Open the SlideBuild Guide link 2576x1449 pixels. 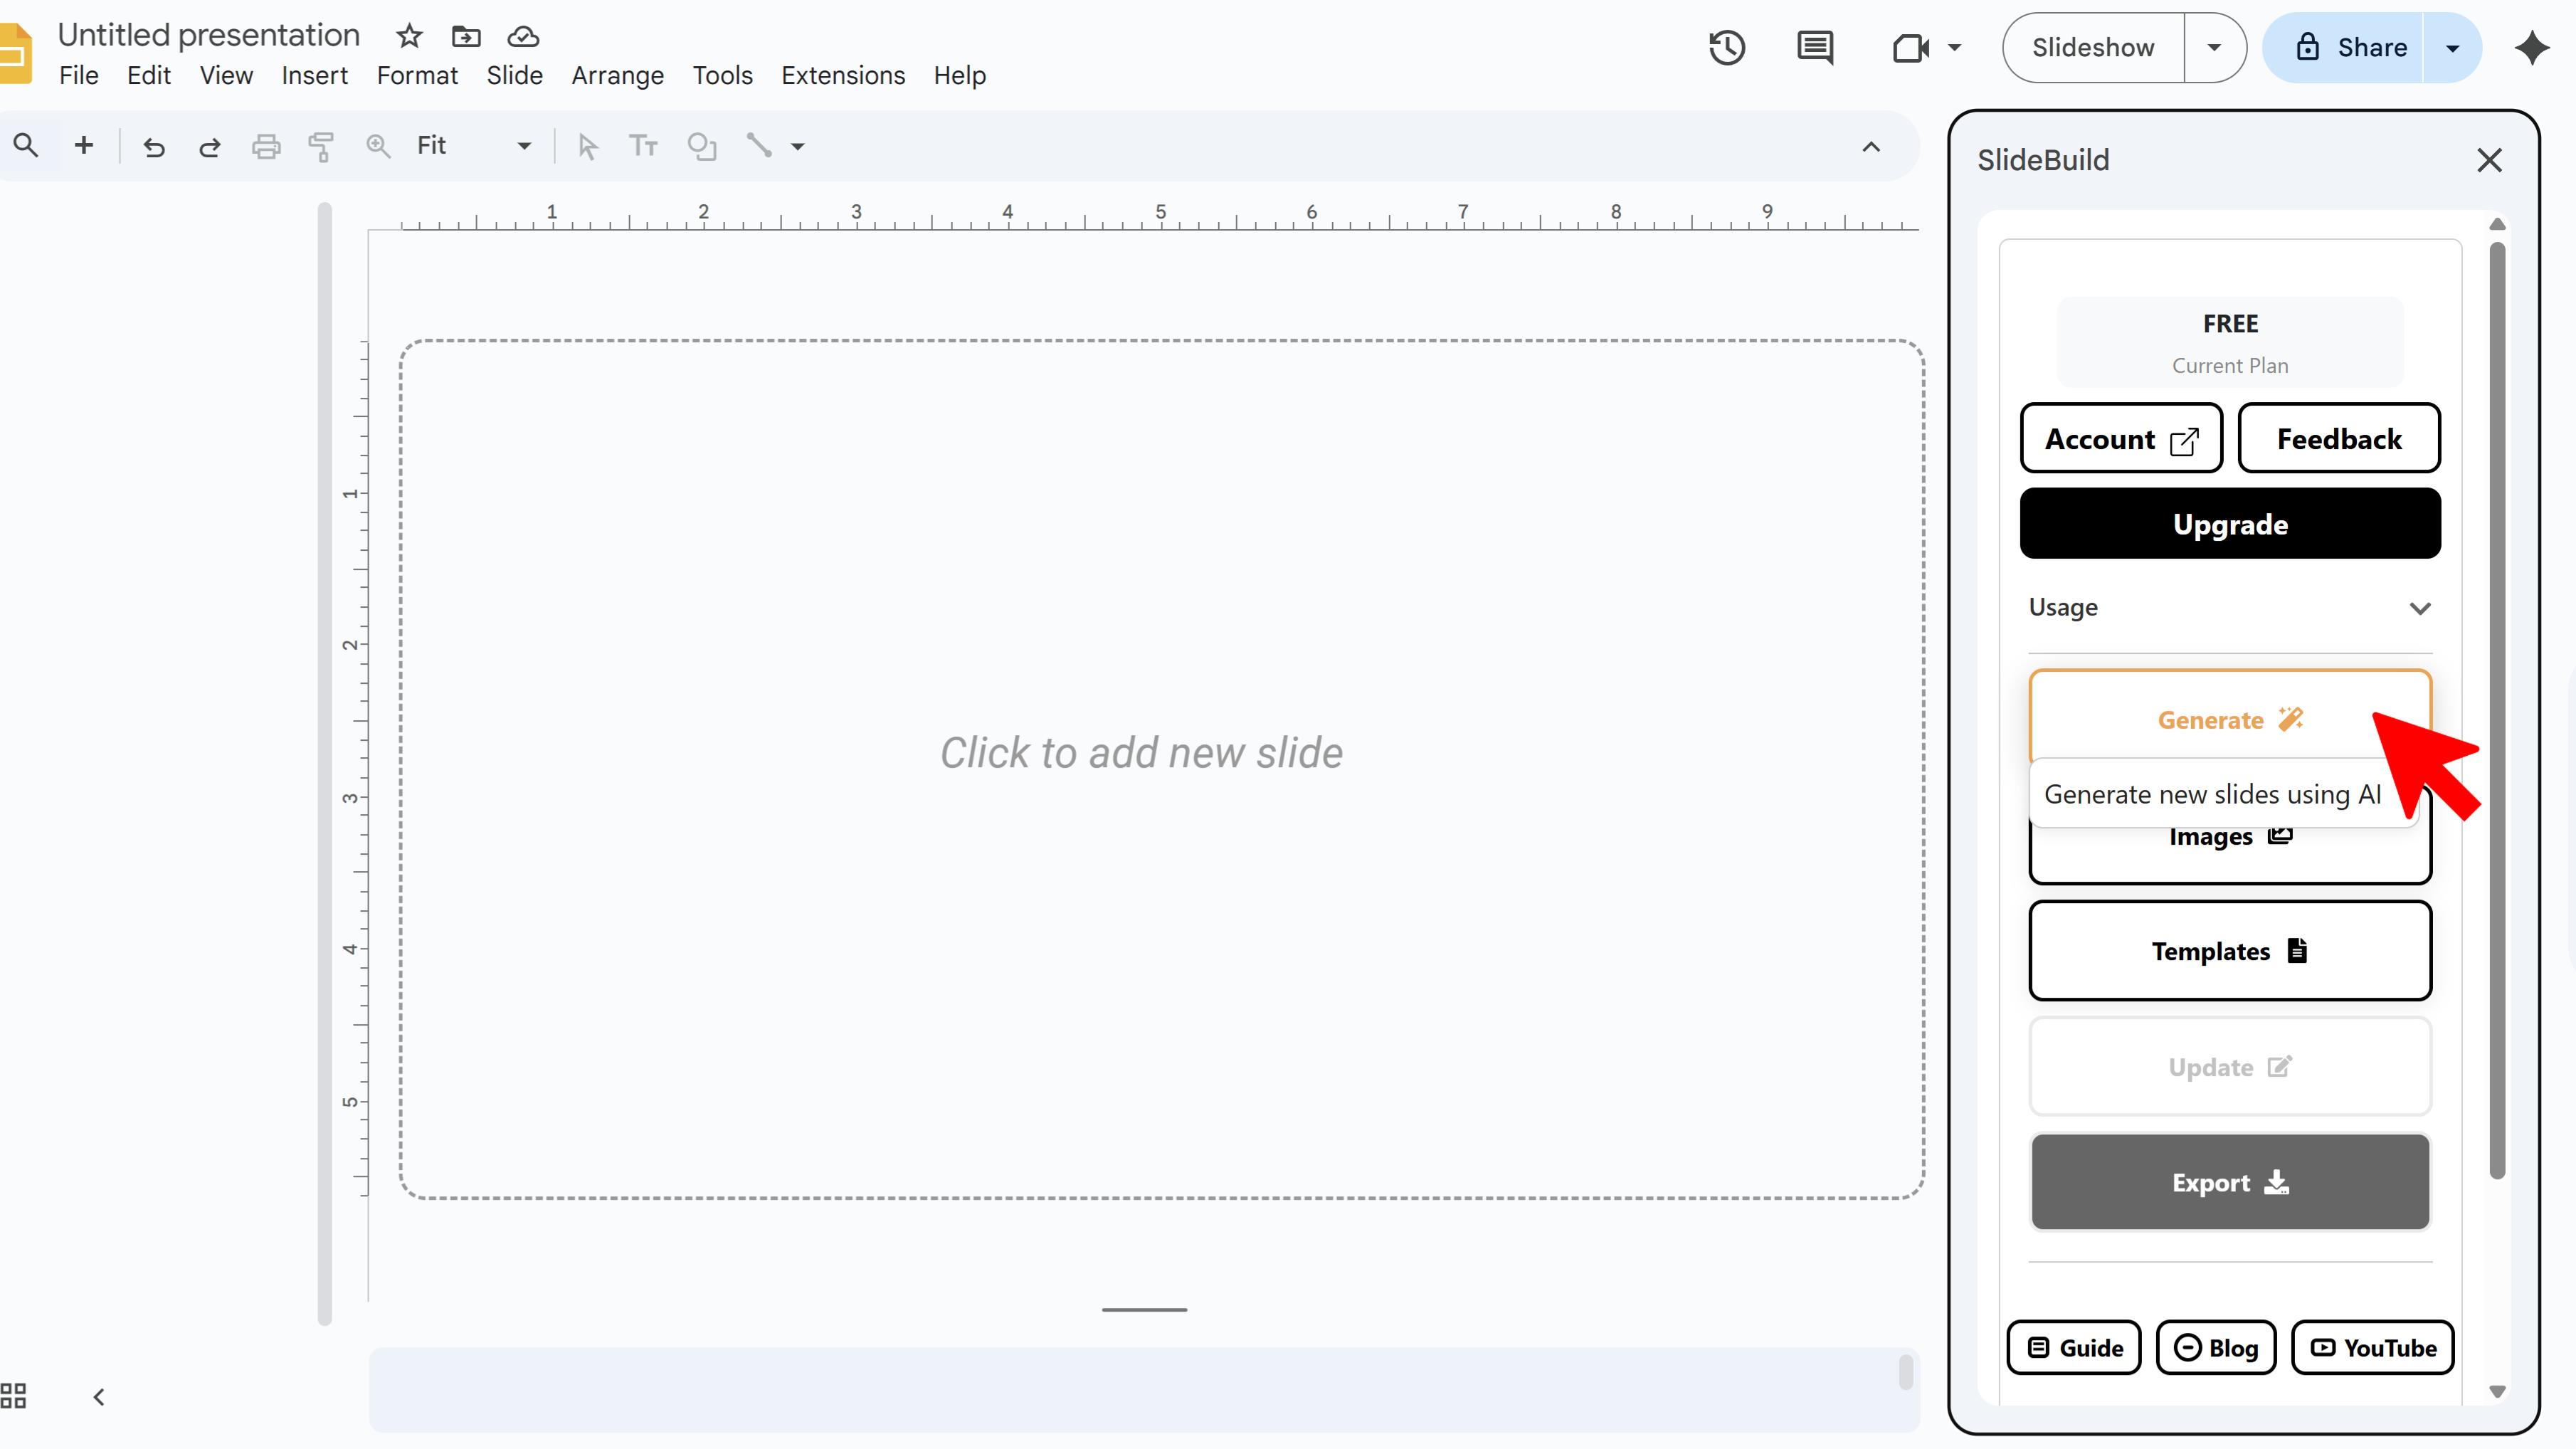(x=2074, y=1348)
